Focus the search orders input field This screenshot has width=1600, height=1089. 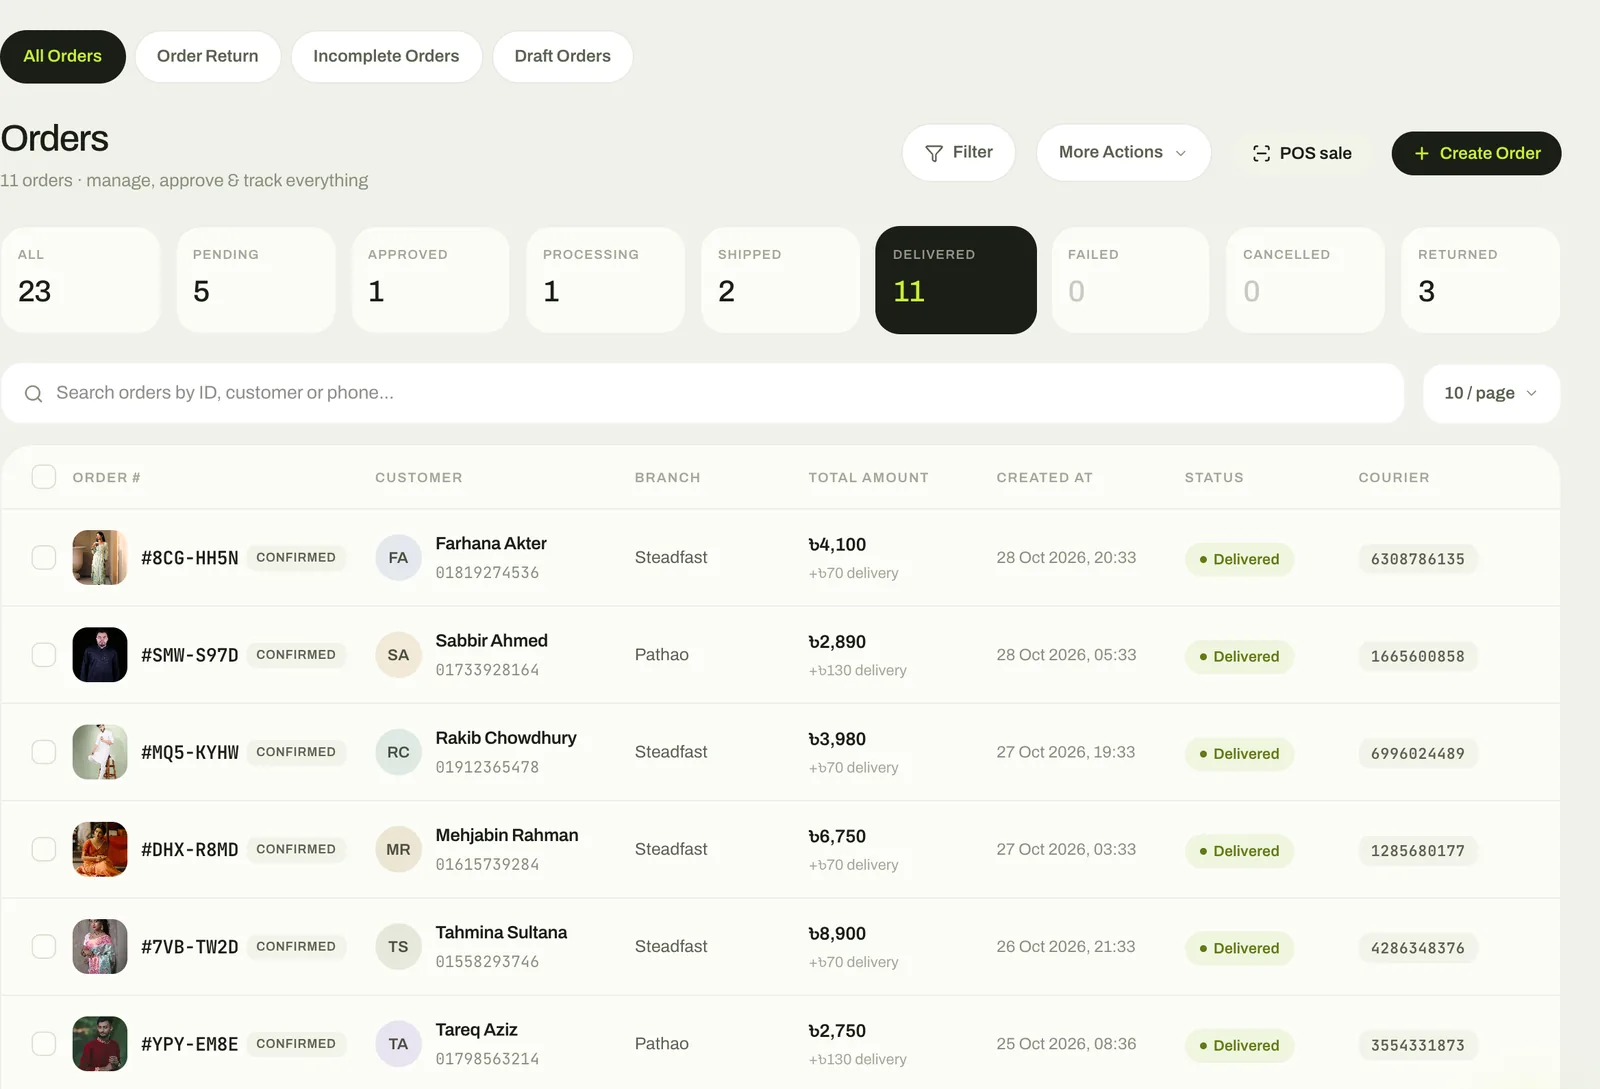pos(702,394)
